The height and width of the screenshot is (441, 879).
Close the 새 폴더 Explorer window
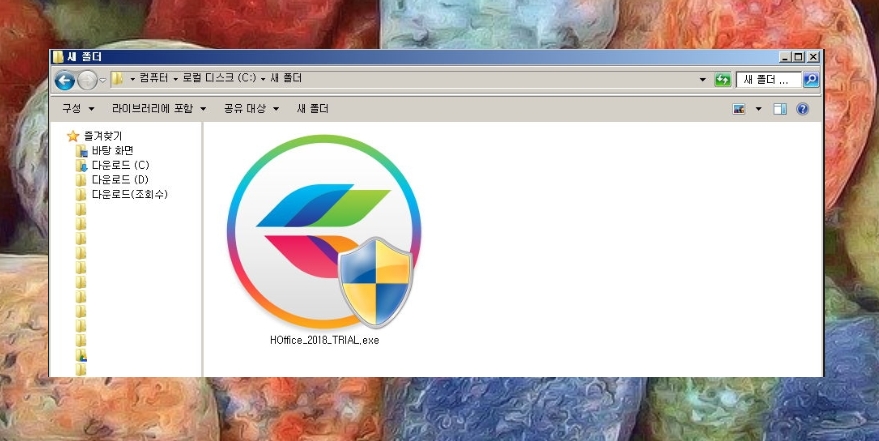(813, 57)
